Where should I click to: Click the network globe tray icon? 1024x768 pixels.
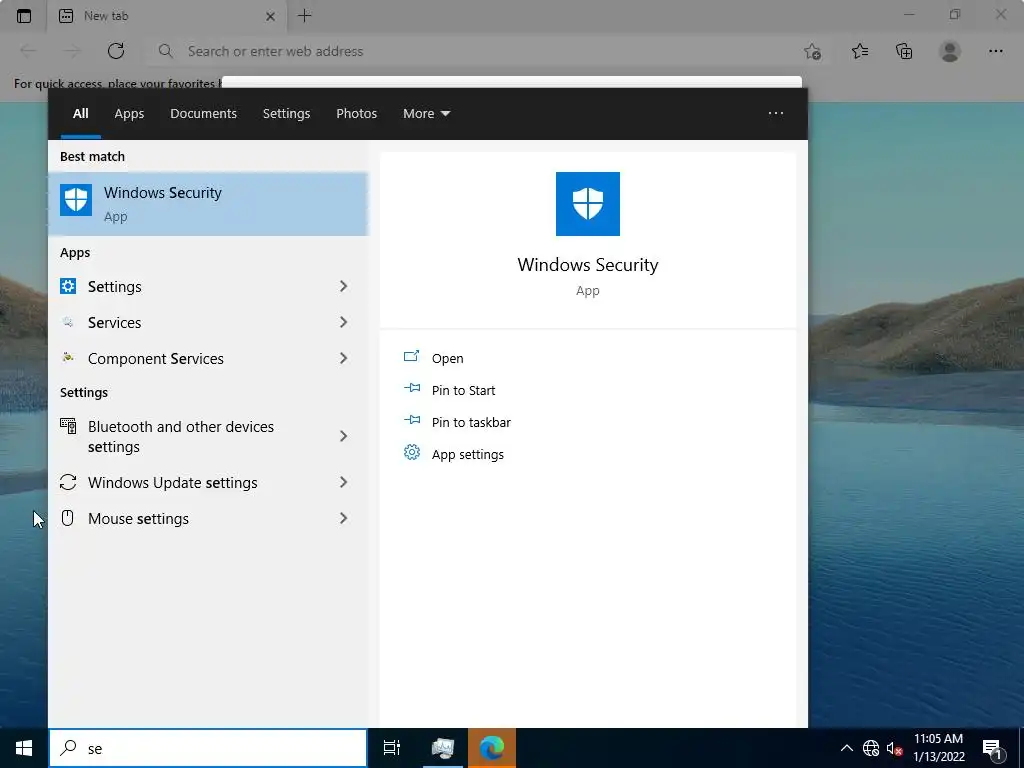pyautogui.click(x=871, y=748)
